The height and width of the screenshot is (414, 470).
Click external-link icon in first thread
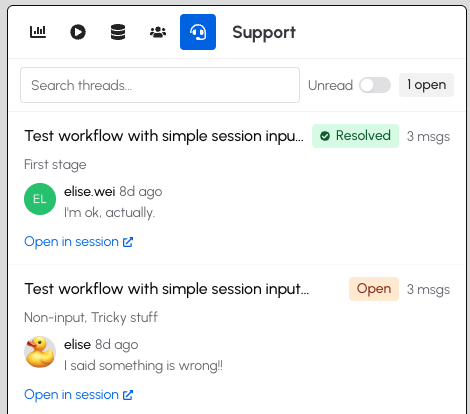pyautogui.click(x=128, y=242)
